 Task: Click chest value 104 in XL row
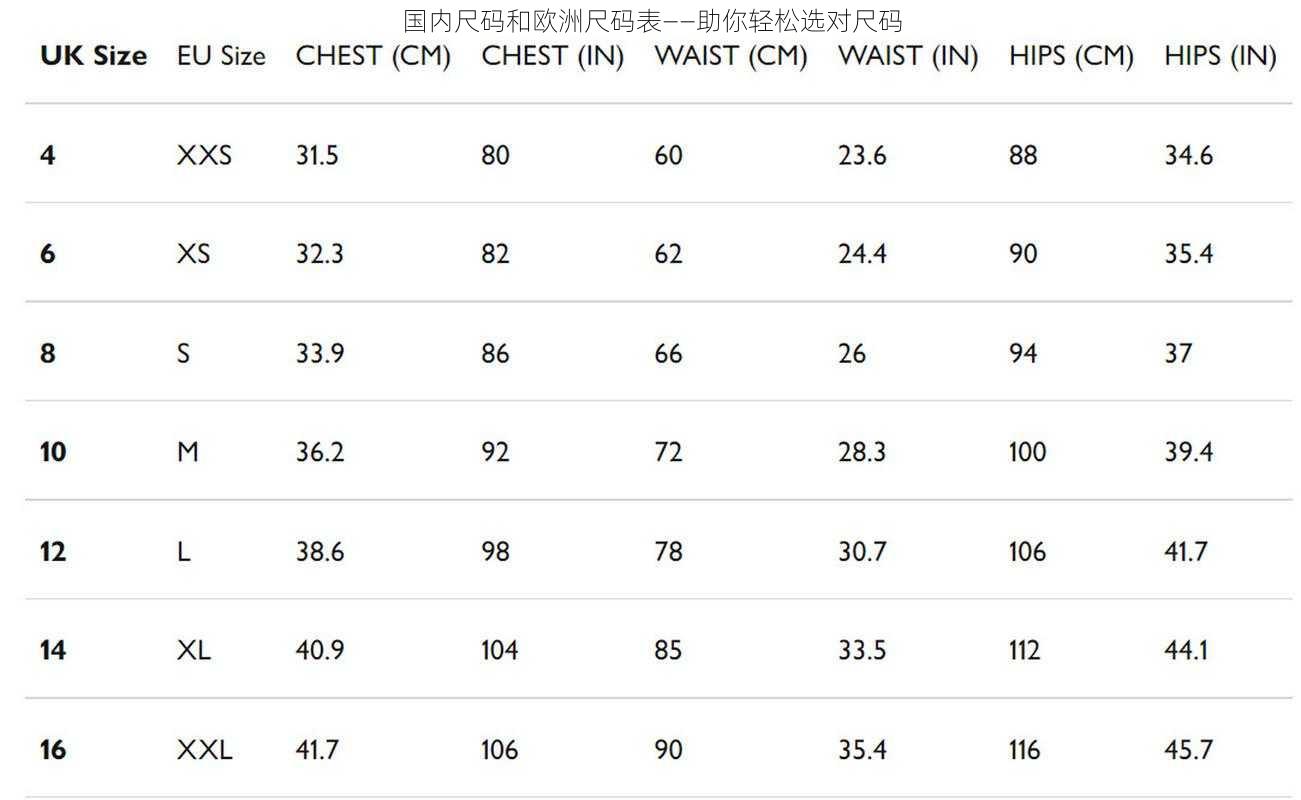(500, 650)
